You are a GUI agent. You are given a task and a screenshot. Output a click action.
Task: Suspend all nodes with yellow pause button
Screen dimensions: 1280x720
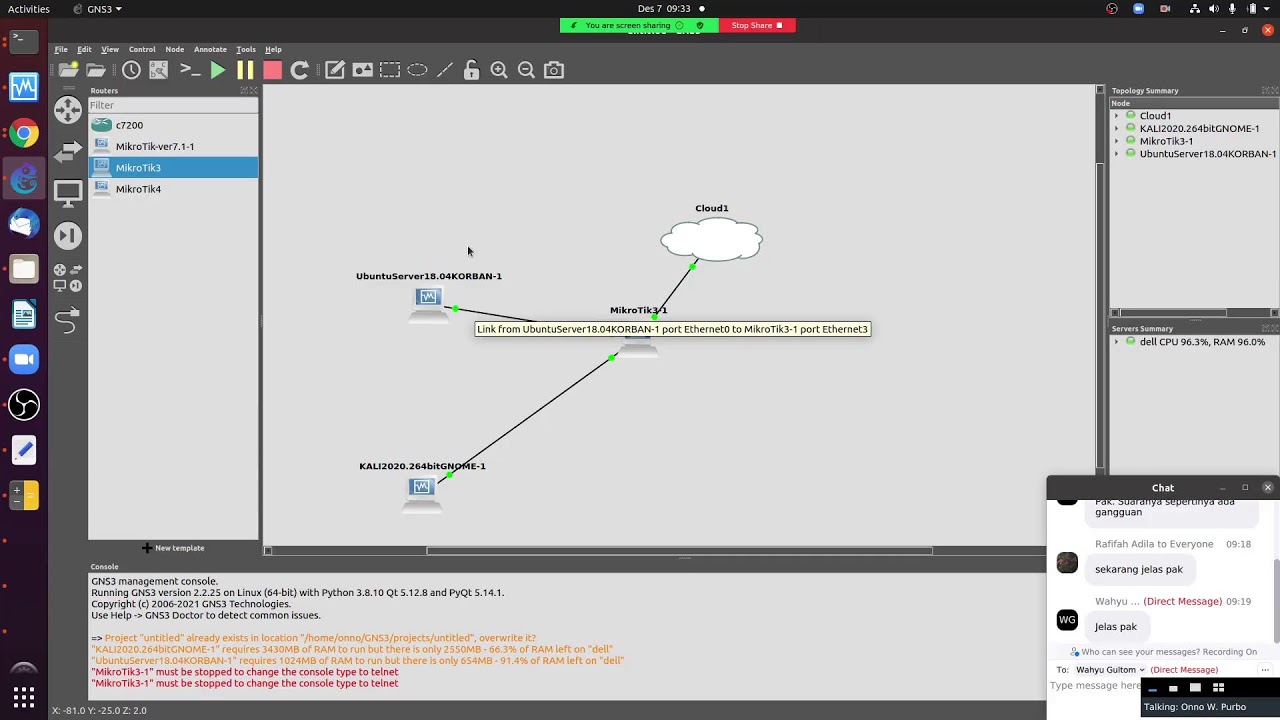(x=245, y=70)
